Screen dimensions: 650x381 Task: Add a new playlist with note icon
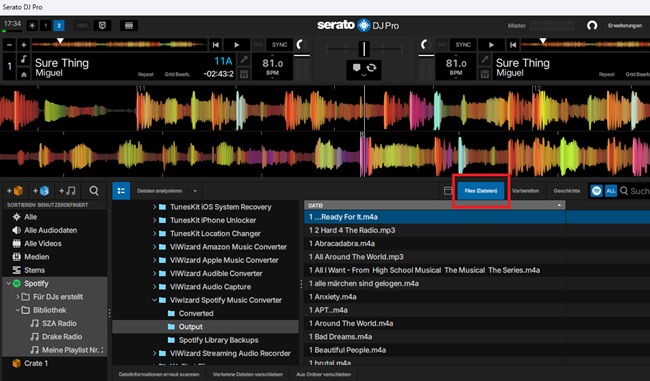[67, 191]
